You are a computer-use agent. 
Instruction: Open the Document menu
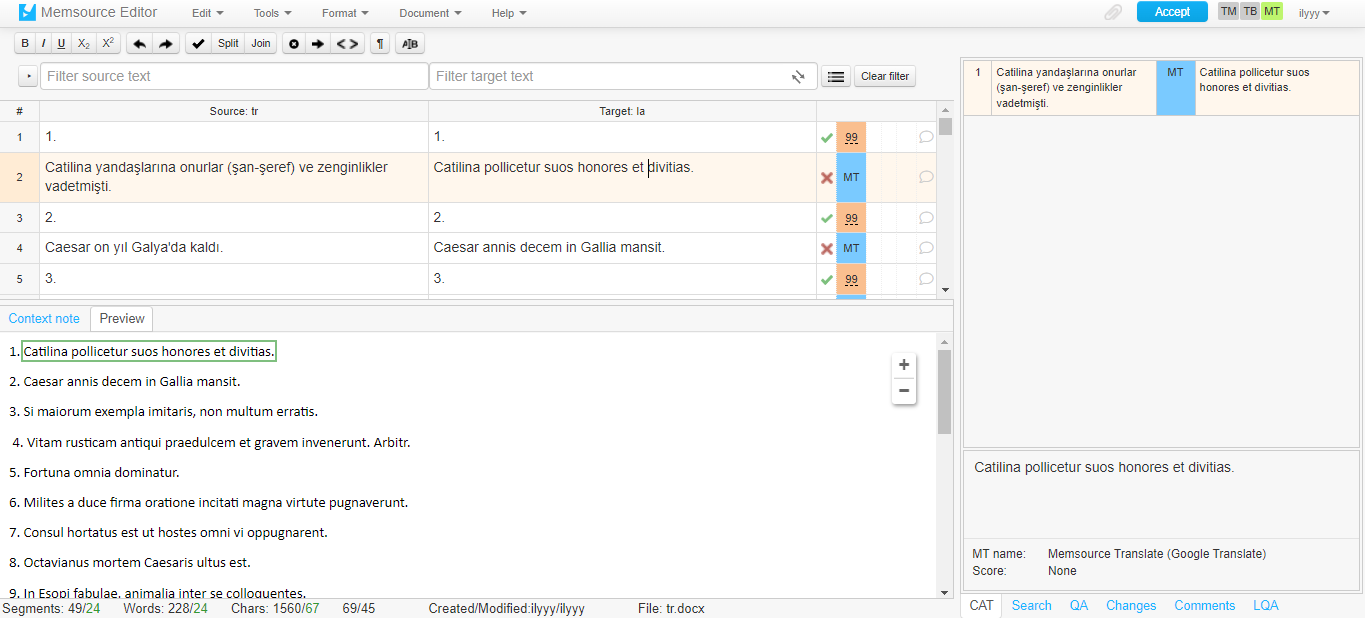pyautogui.click(x=430, y=13)
